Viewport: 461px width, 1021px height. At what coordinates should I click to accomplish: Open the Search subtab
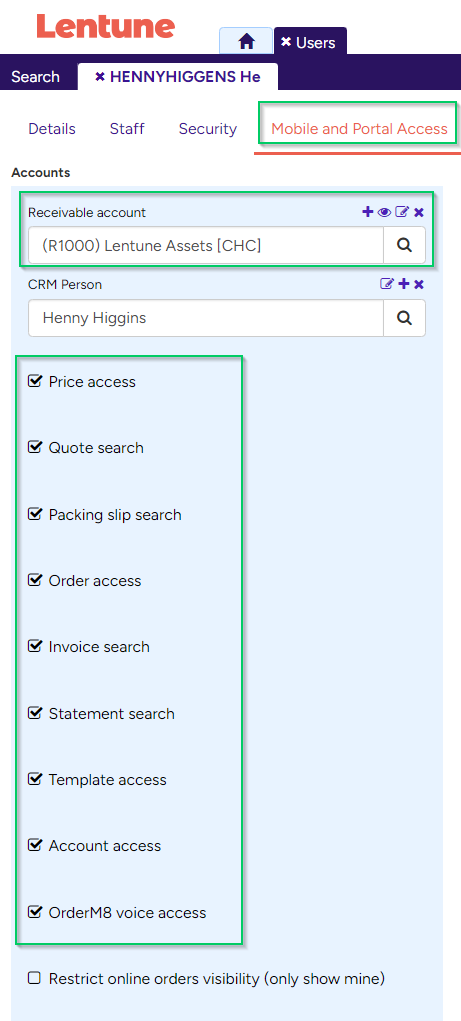point(35,77)
